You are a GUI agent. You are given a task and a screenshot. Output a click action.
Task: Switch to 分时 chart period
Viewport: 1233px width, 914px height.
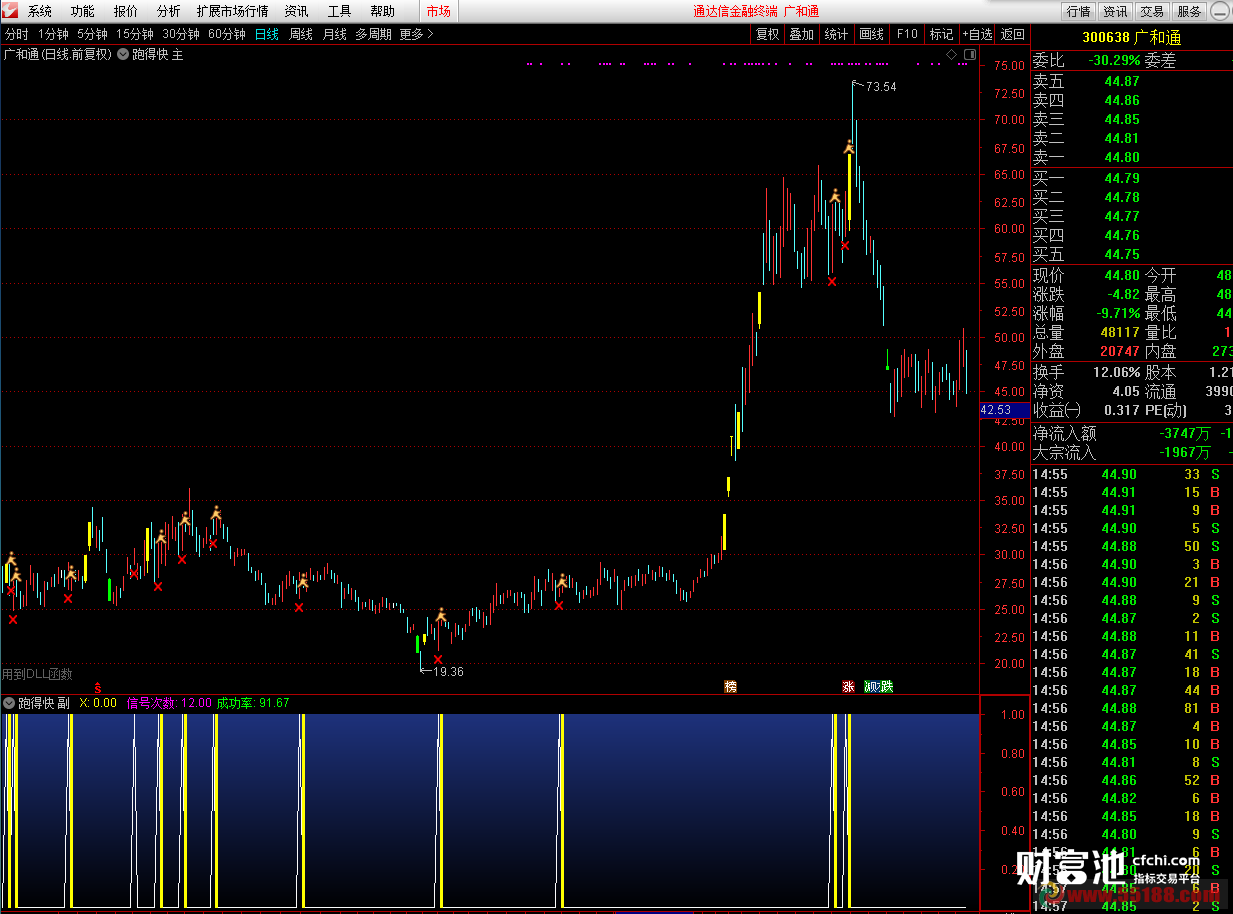coord(17,34)
